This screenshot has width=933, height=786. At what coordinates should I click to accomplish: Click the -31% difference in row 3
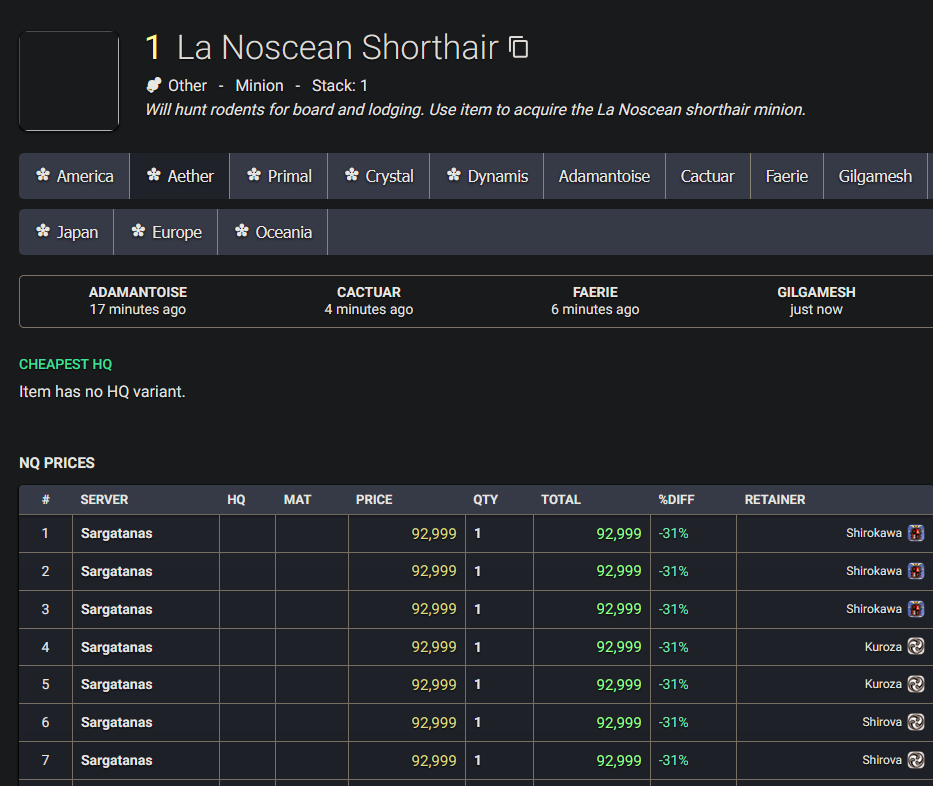click(673, 609)
